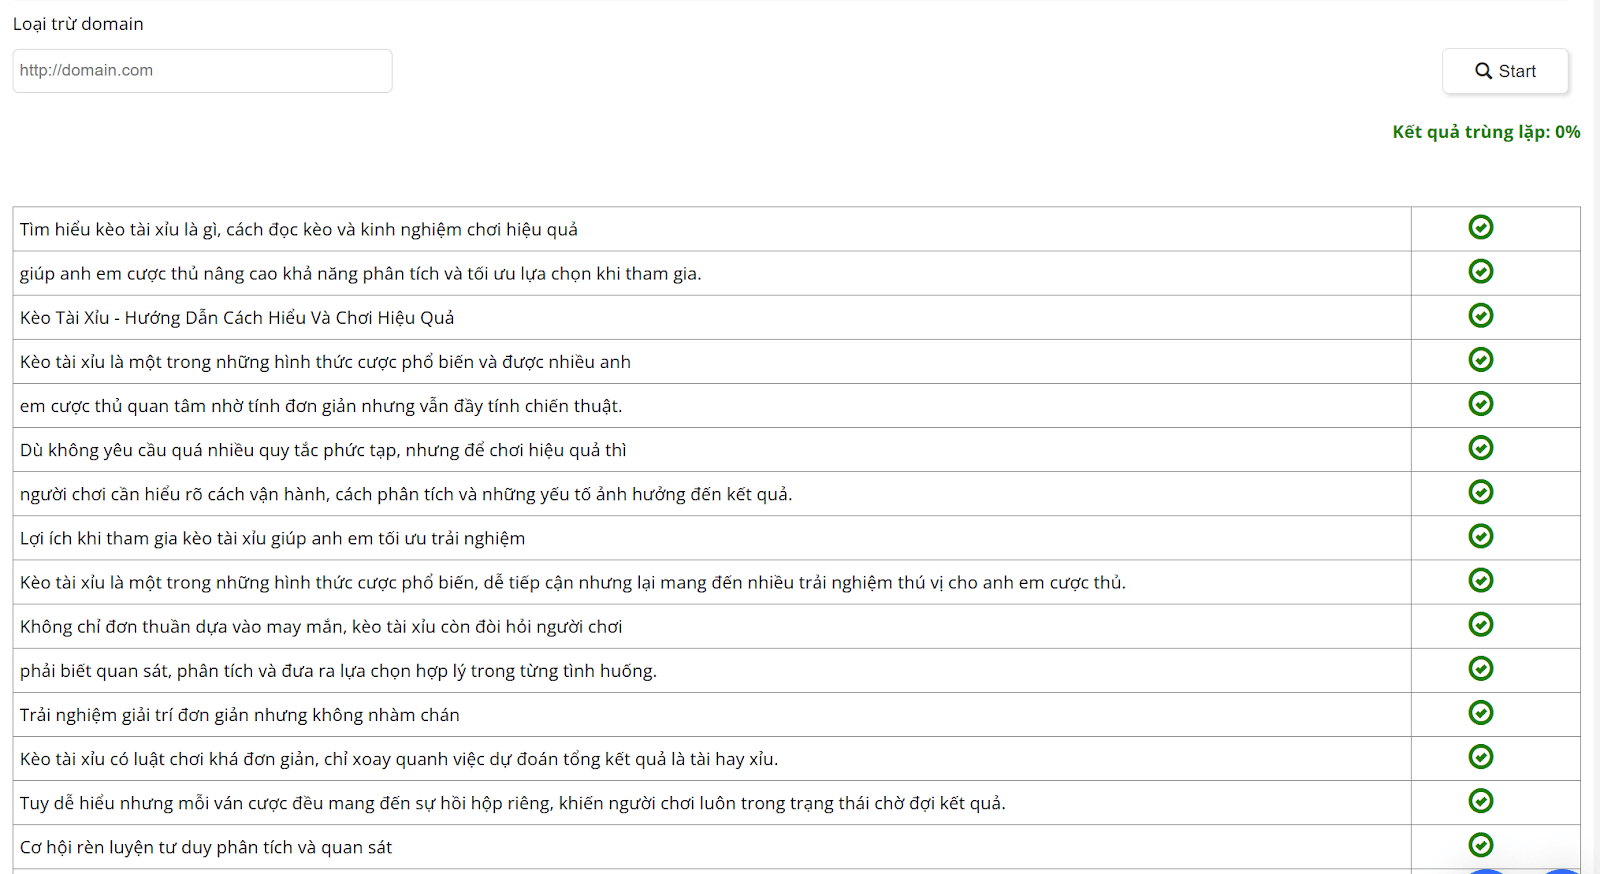Viewport: 1600px width, 874px height.
Task: Click check icon for 'dễ tiếp cận nhưng lại mang đến' row
Action: click(x=1481, y=581)
